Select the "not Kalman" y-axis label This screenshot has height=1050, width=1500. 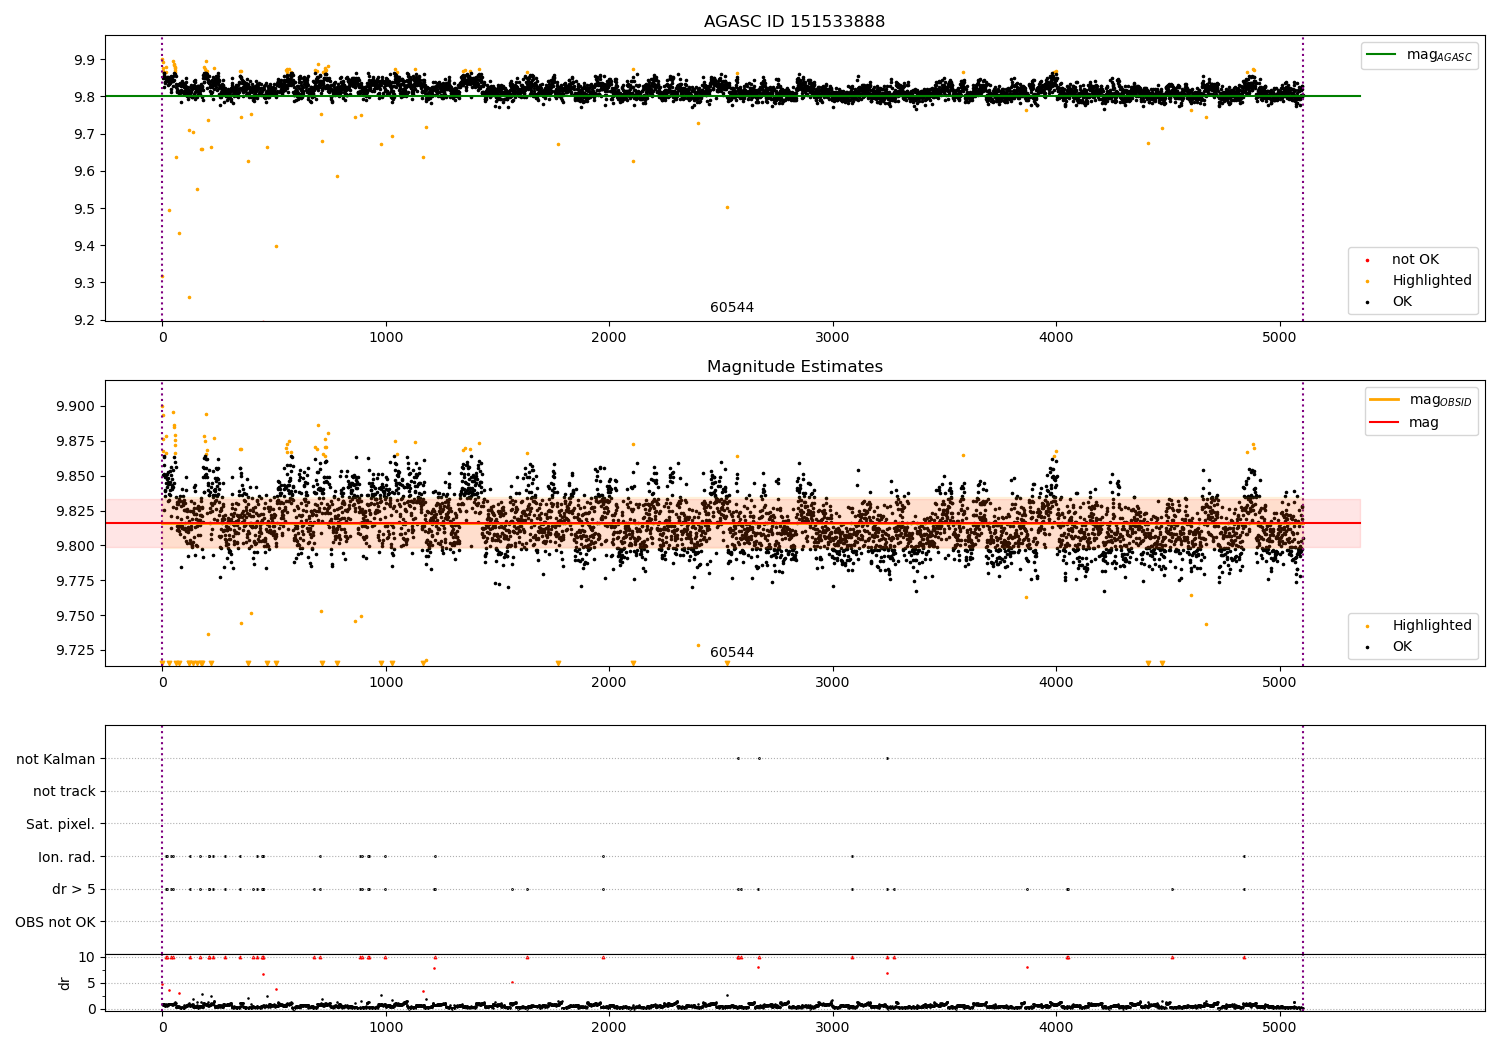tap(56, 759)
